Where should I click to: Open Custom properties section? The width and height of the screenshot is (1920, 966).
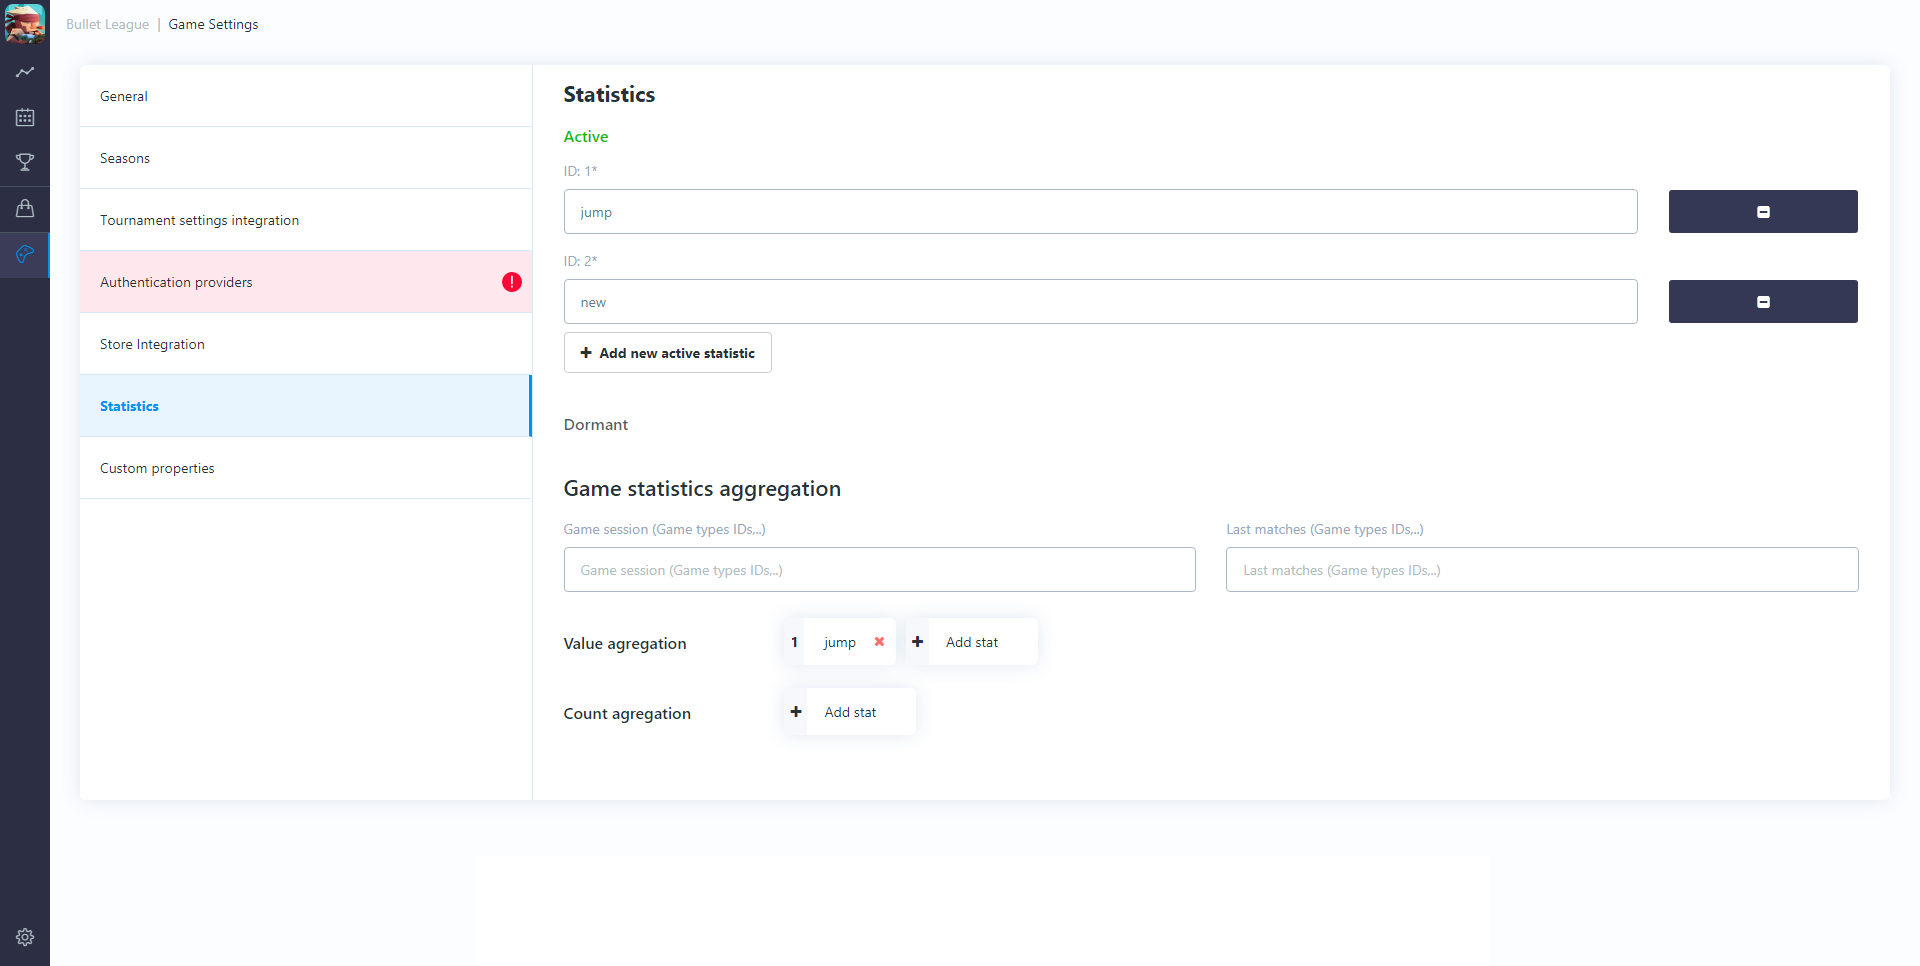[x=157, y=469]
